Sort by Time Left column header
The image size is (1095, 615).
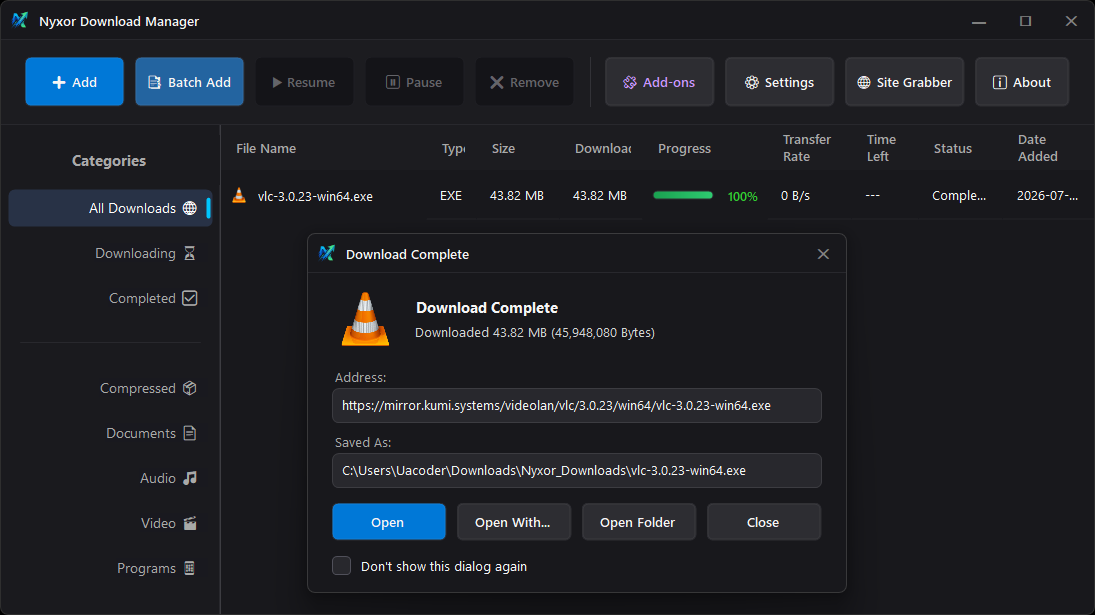point(881,148)
